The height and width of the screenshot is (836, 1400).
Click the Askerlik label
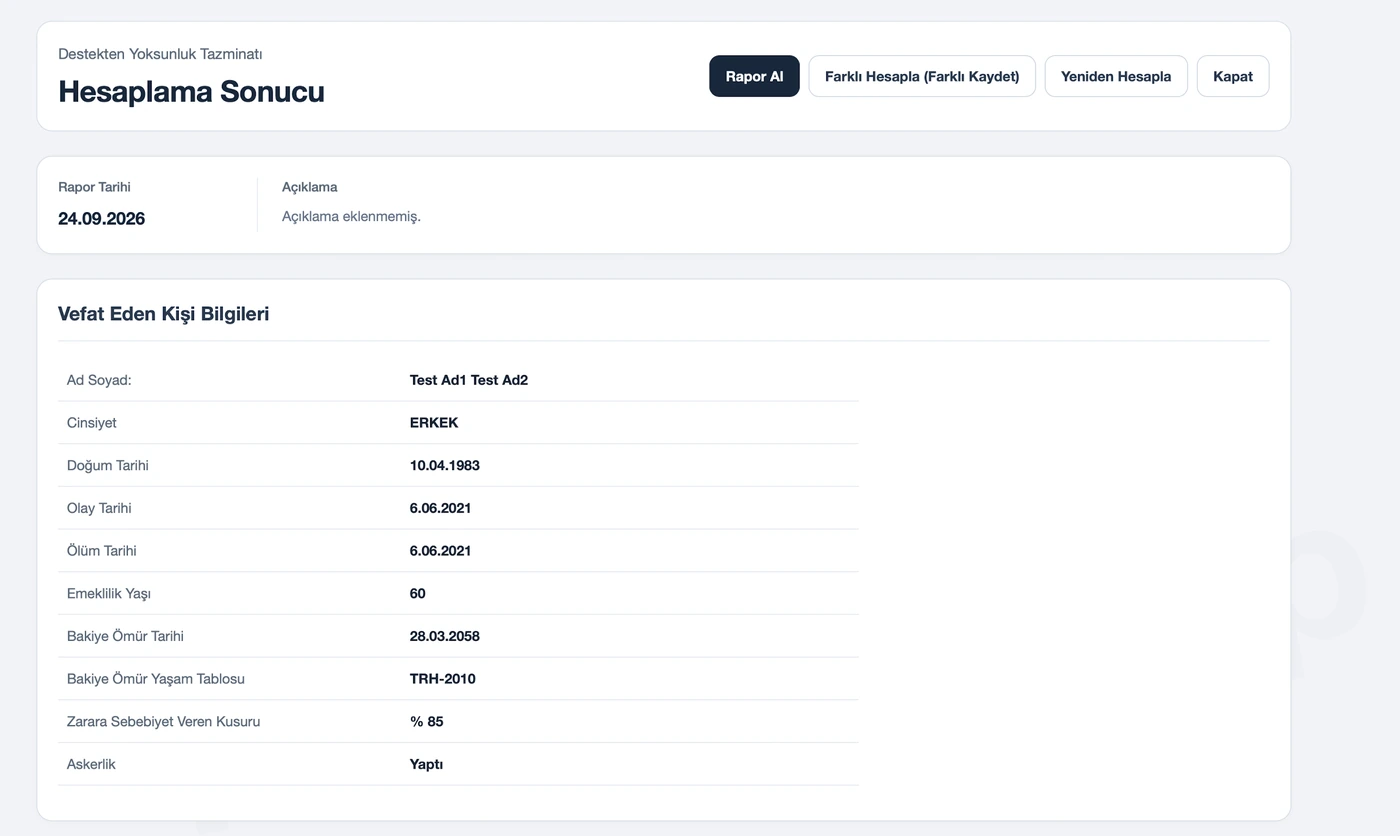(91, 764)
